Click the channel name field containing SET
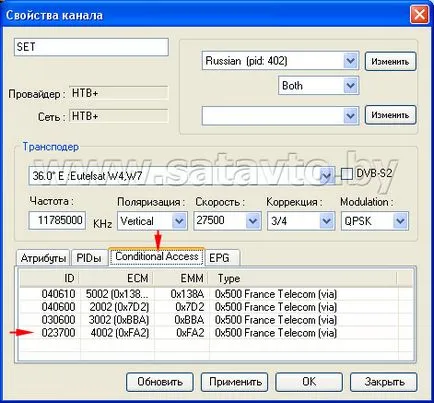Image resolution: width=434 pixels, height=403 pixels. tap(91, 47)
